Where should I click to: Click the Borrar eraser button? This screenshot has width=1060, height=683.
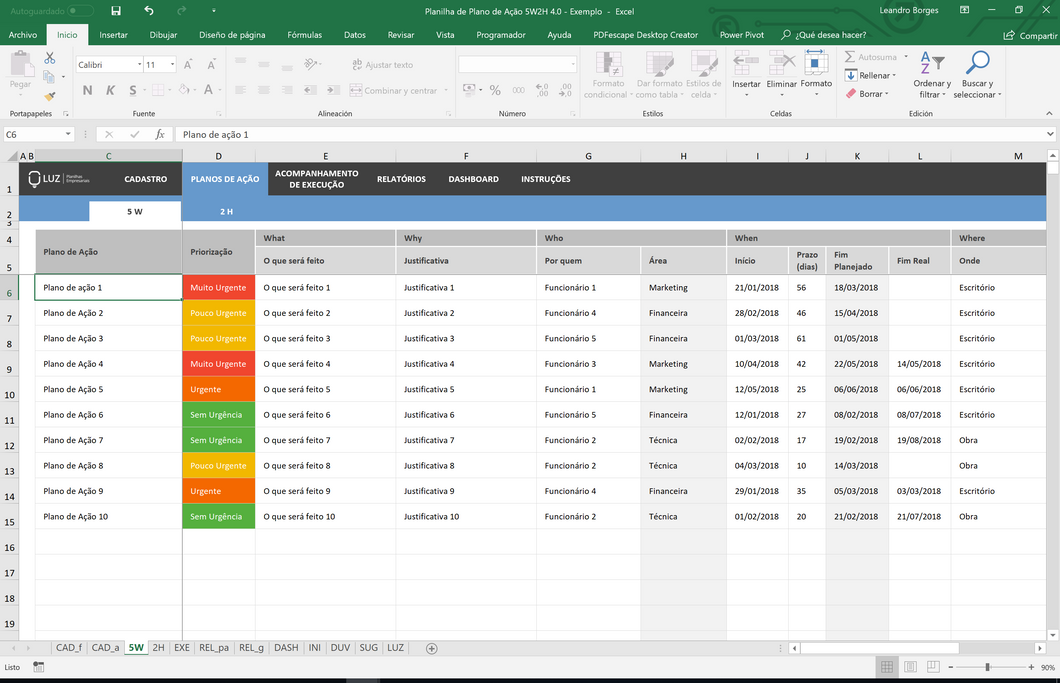click(867, 94)
